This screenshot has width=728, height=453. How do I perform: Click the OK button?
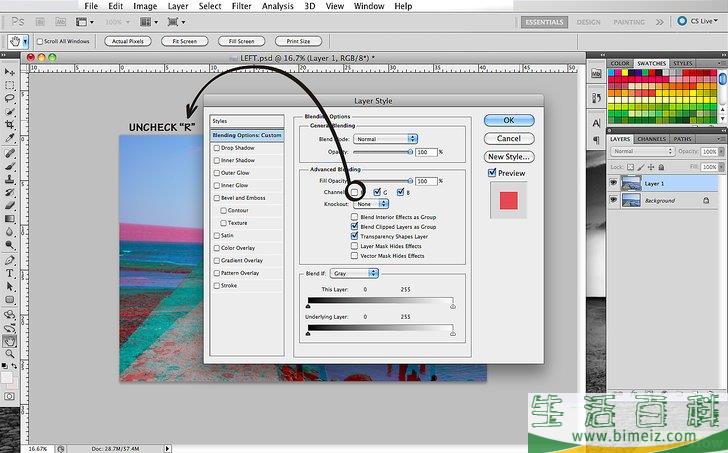[x=508, y=120]
